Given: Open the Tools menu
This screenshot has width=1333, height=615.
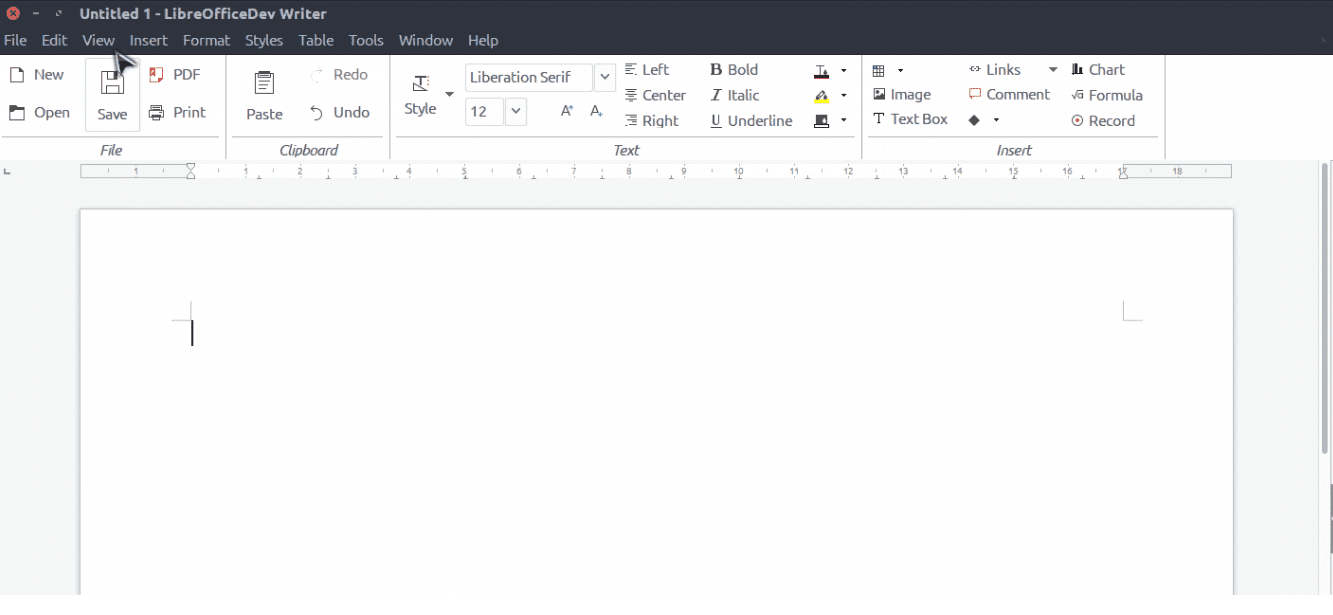Looking at the screenshot, I should (366, 40).
